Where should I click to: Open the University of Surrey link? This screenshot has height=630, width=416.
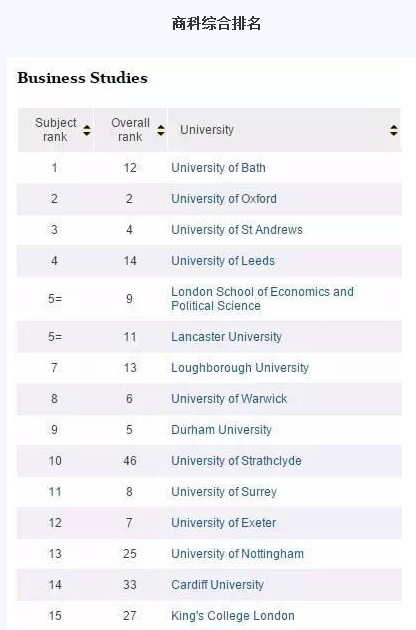coord(224,491)
